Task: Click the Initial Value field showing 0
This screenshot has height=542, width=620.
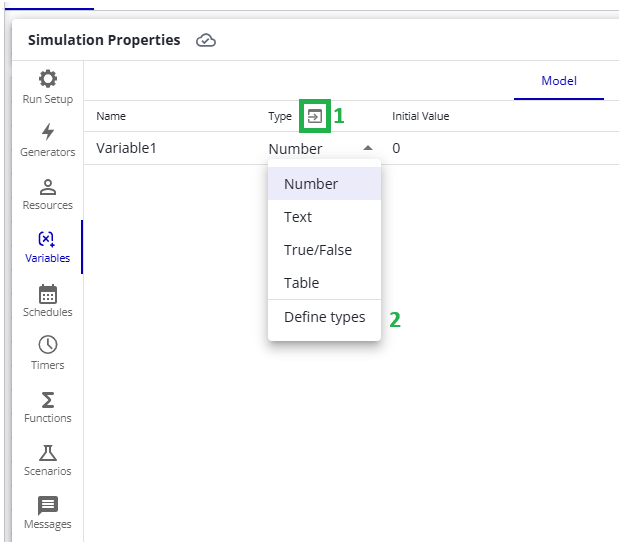Action: 396,148
